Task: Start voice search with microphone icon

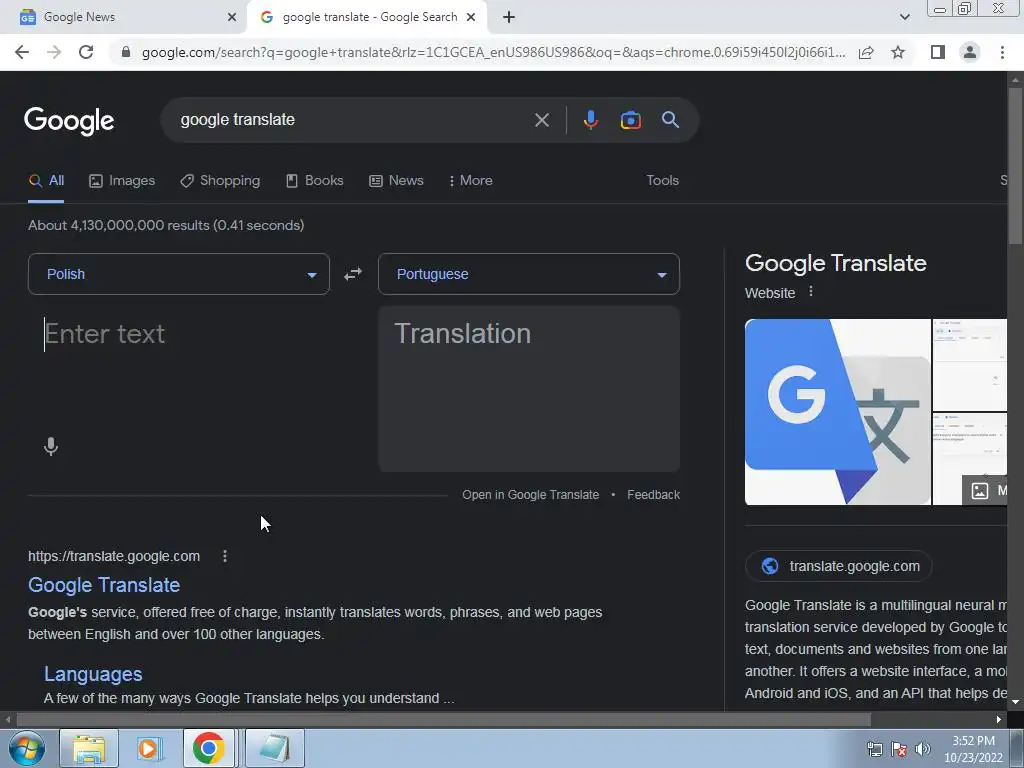Action: [590, 120]
